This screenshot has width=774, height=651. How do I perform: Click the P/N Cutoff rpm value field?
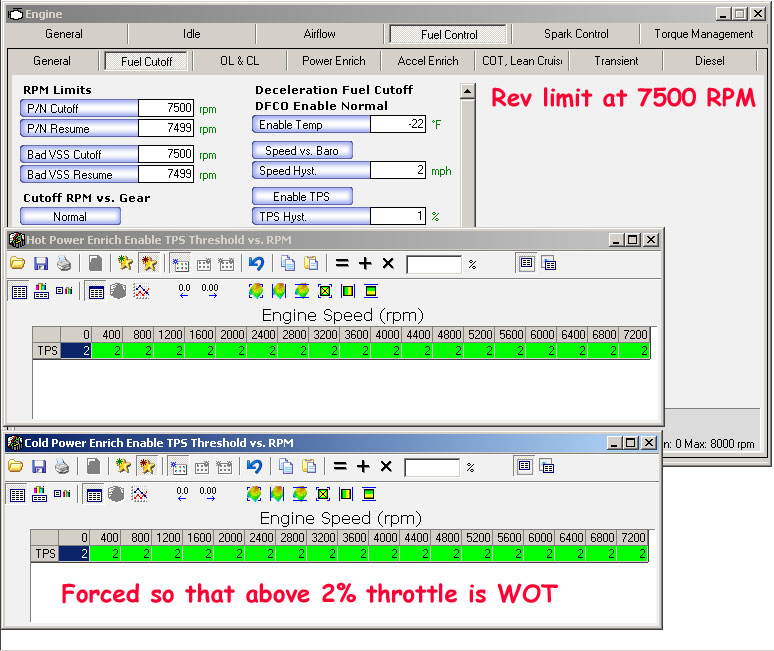click(x=166, y=109)
